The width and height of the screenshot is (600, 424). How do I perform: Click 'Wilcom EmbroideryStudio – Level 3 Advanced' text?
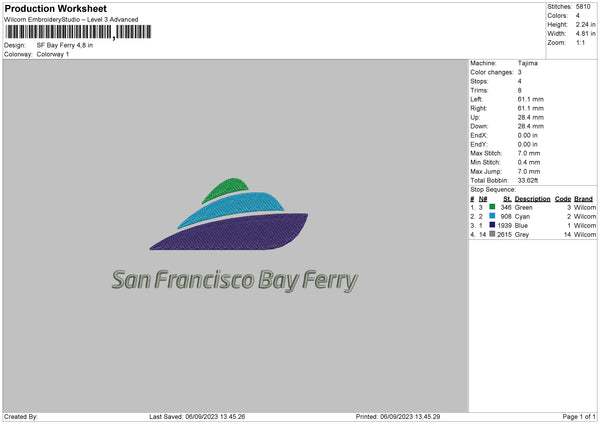(71, 20)
